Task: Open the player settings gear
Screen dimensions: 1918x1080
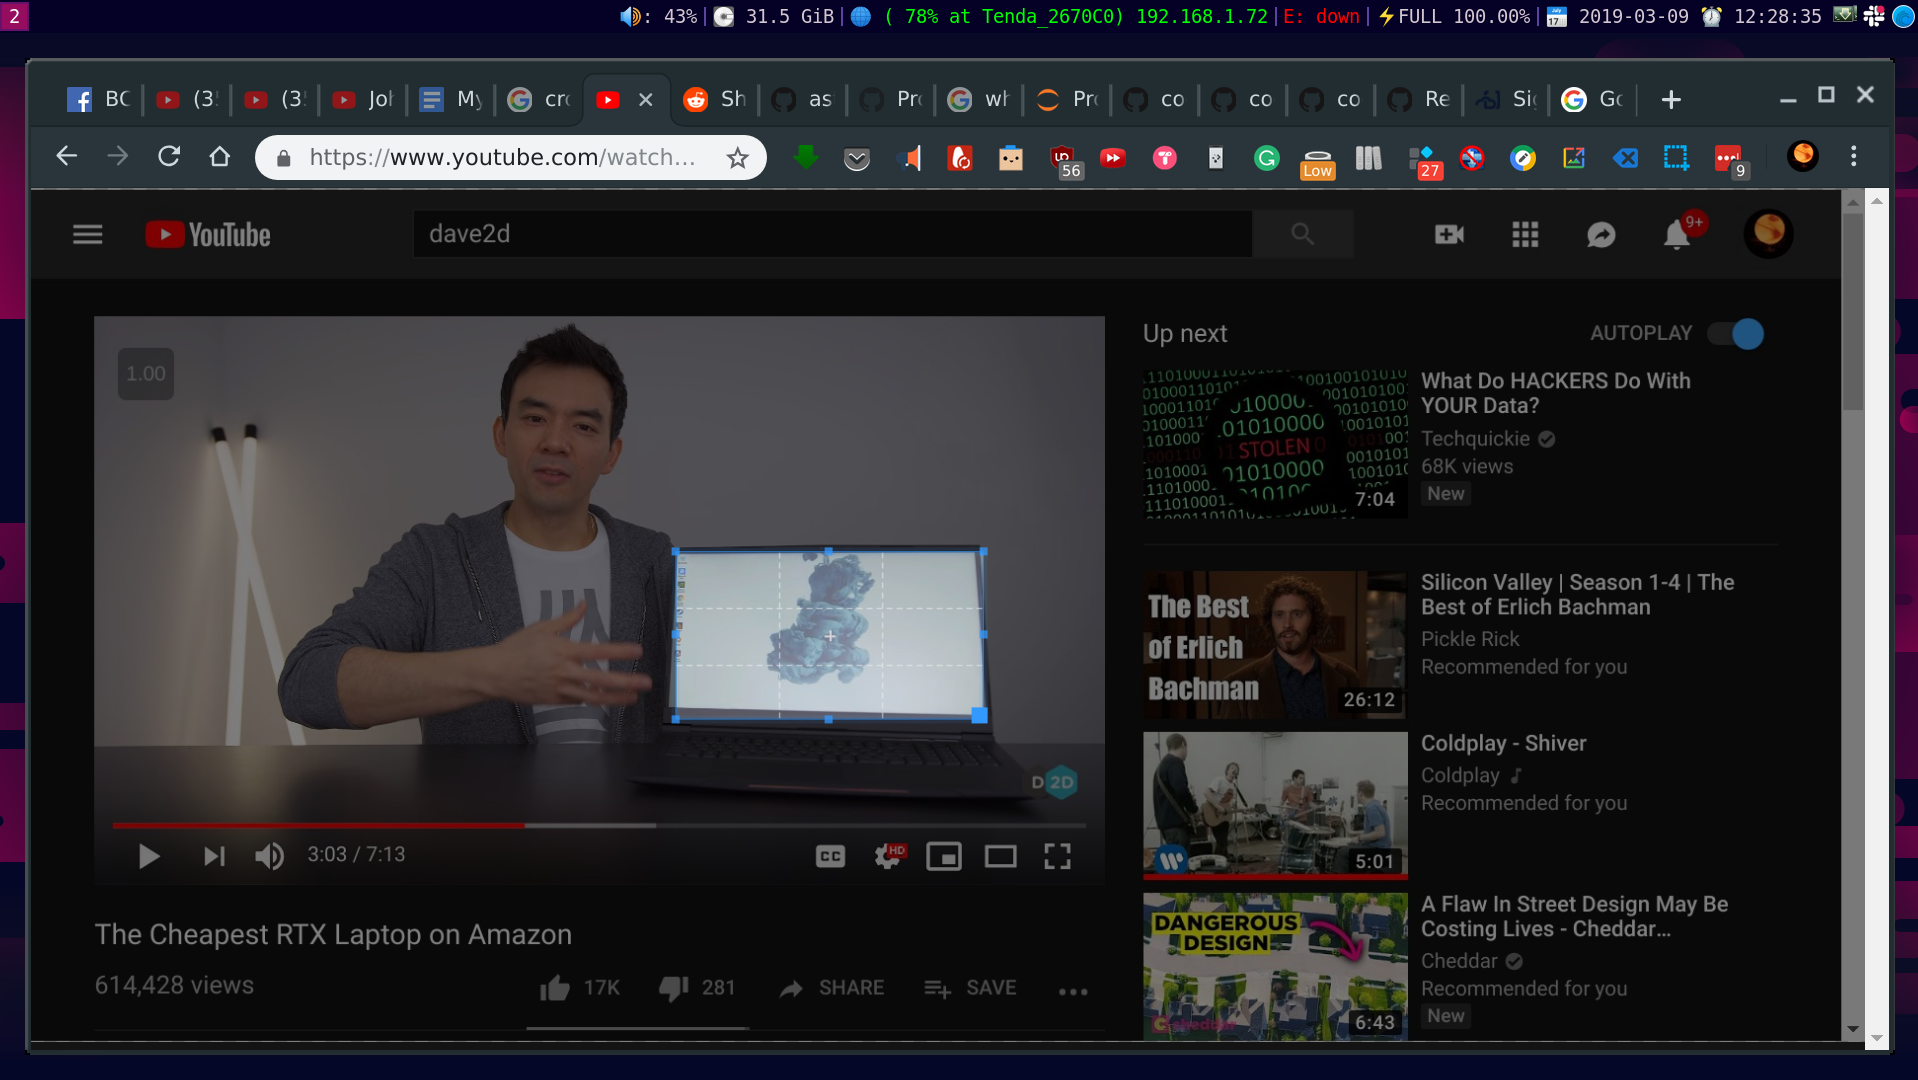Action: tap(889, 856)
